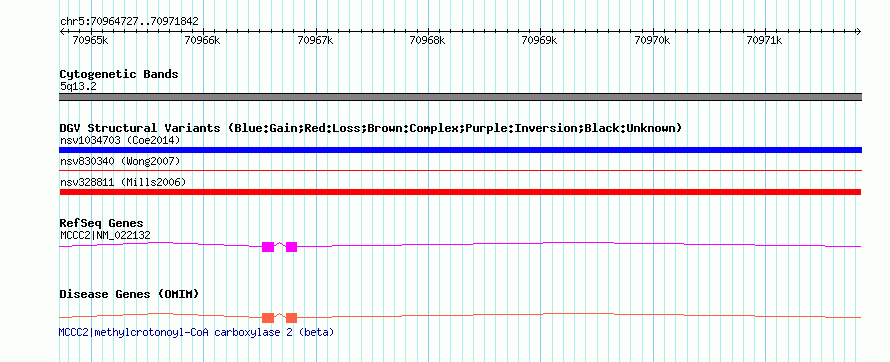Click the thick red nsv328811 loss bar
The height and width of the screenshot is (362, 890).
pyautogui.click(x=460, y=192)
